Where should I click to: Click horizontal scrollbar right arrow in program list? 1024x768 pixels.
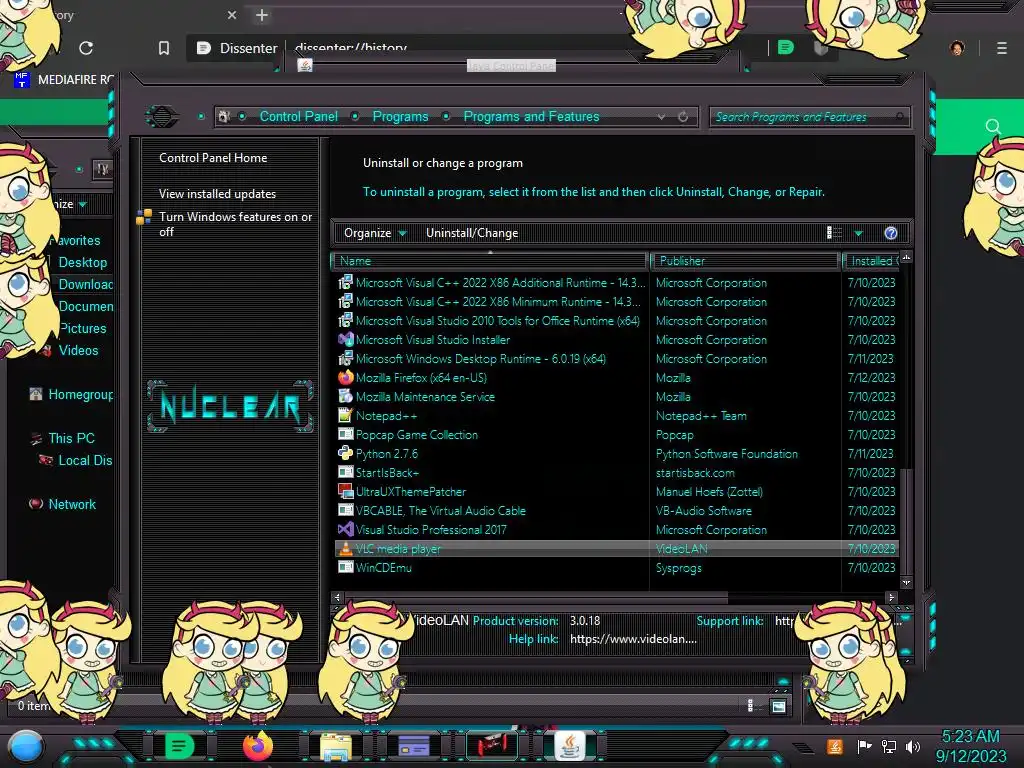891,597
